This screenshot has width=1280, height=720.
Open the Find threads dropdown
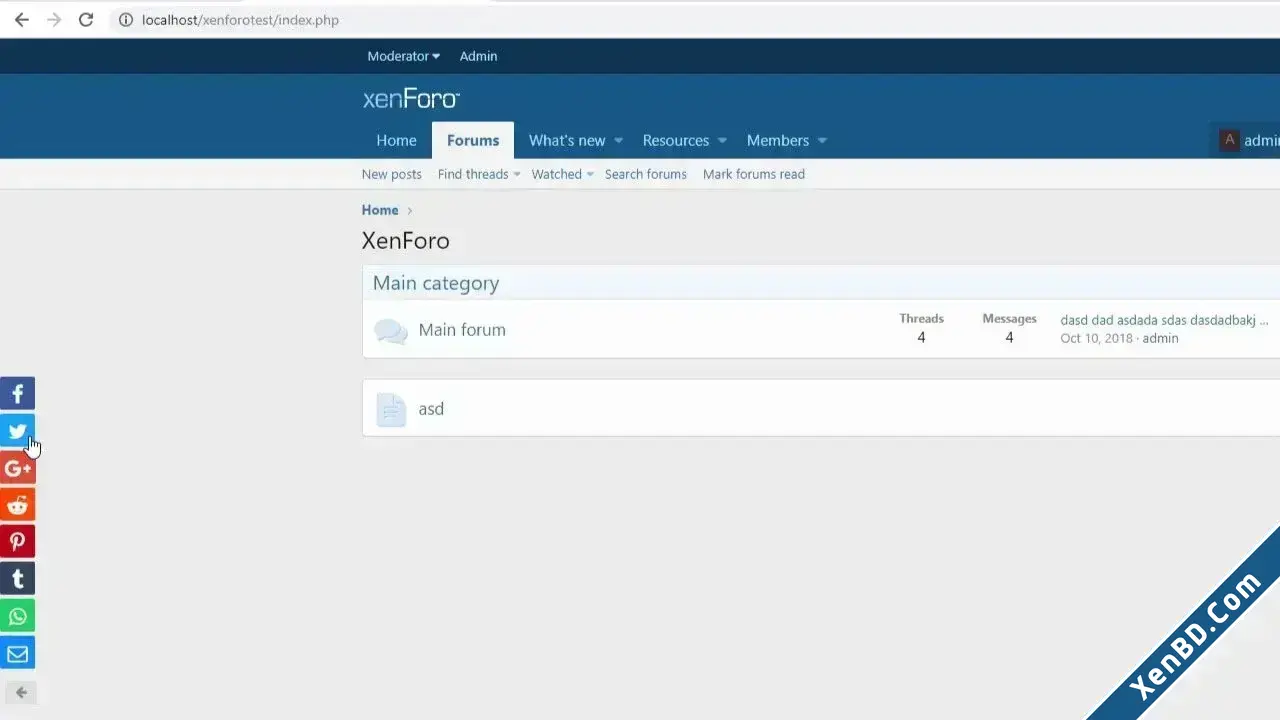click(x=479, y=174)
